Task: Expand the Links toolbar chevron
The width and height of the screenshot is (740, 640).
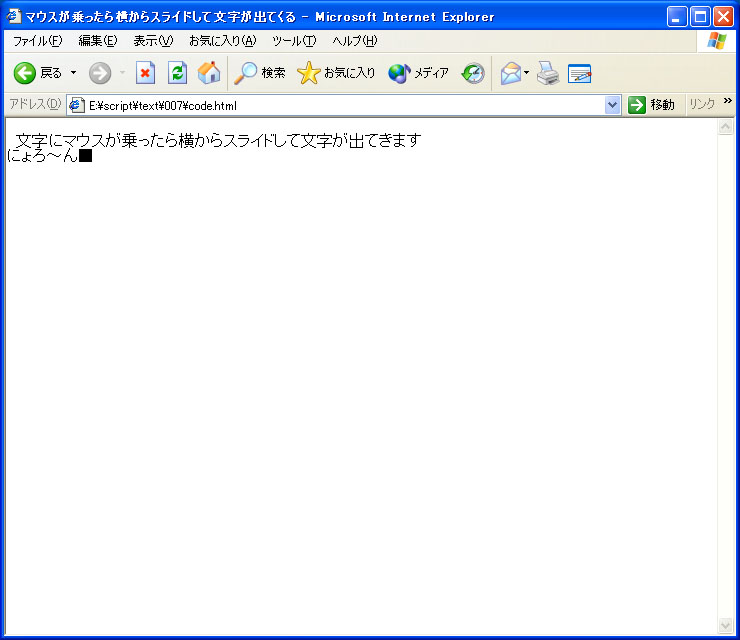Action: [x=727, y=101]
